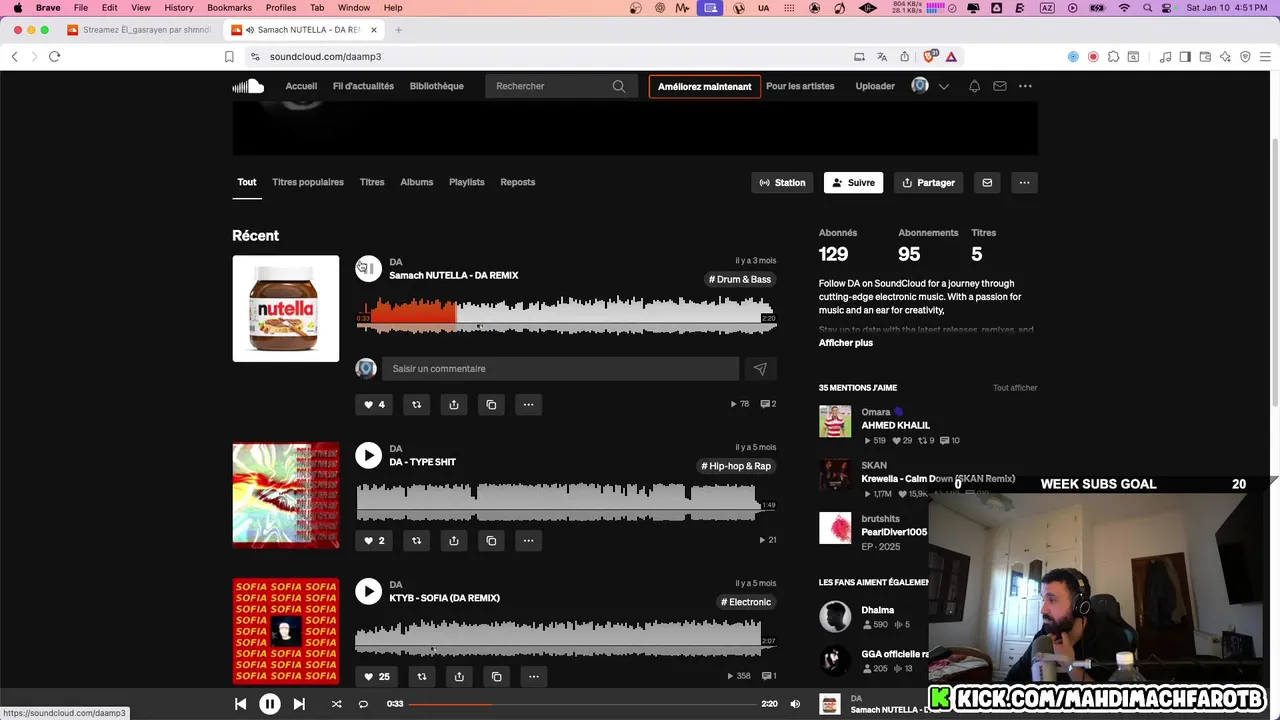The image size is (1280, 720).
Task: Skip to next track in player bar
Action: [299, 704]
